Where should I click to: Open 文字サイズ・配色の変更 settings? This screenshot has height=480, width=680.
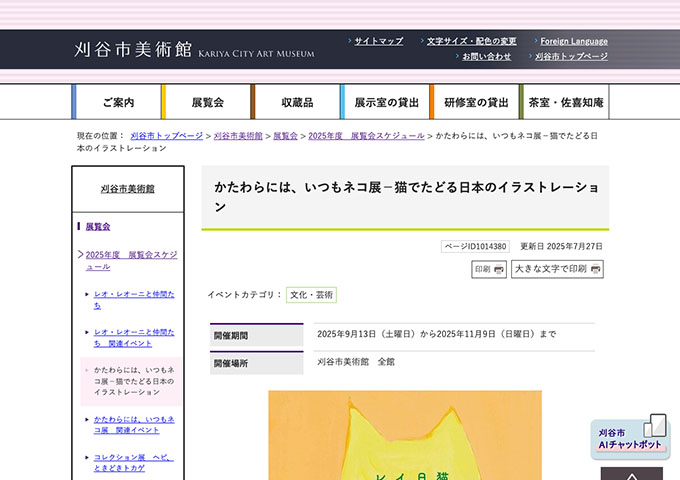[471, 41]
